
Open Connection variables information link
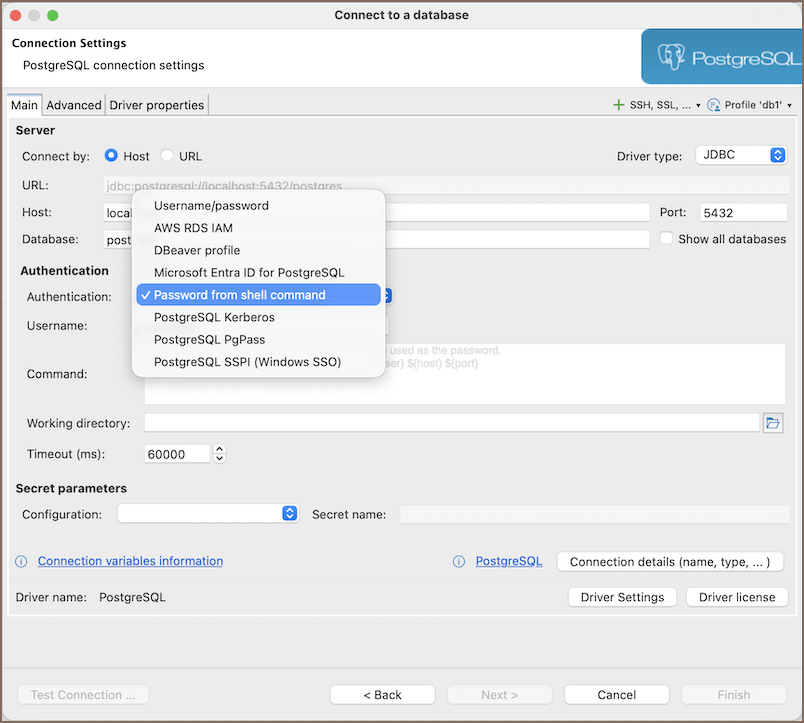tap(130, 561)
